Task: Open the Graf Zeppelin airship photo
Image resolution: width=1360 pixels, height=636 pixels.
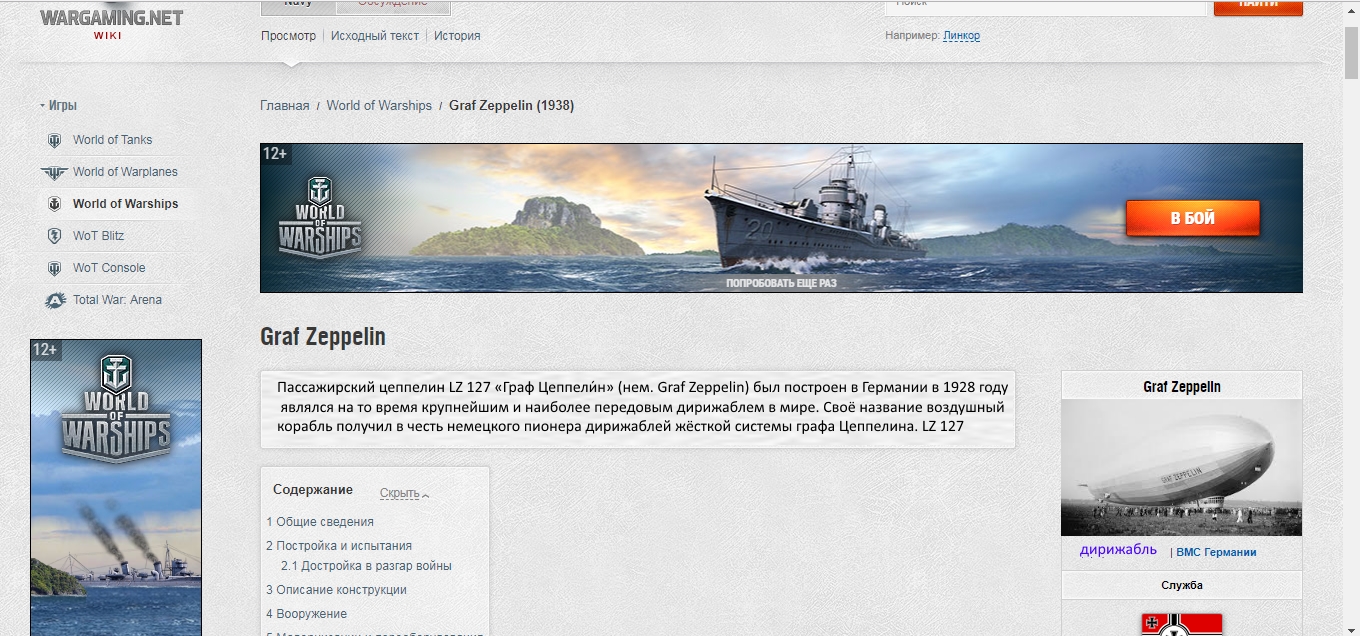Action: 1182,468
